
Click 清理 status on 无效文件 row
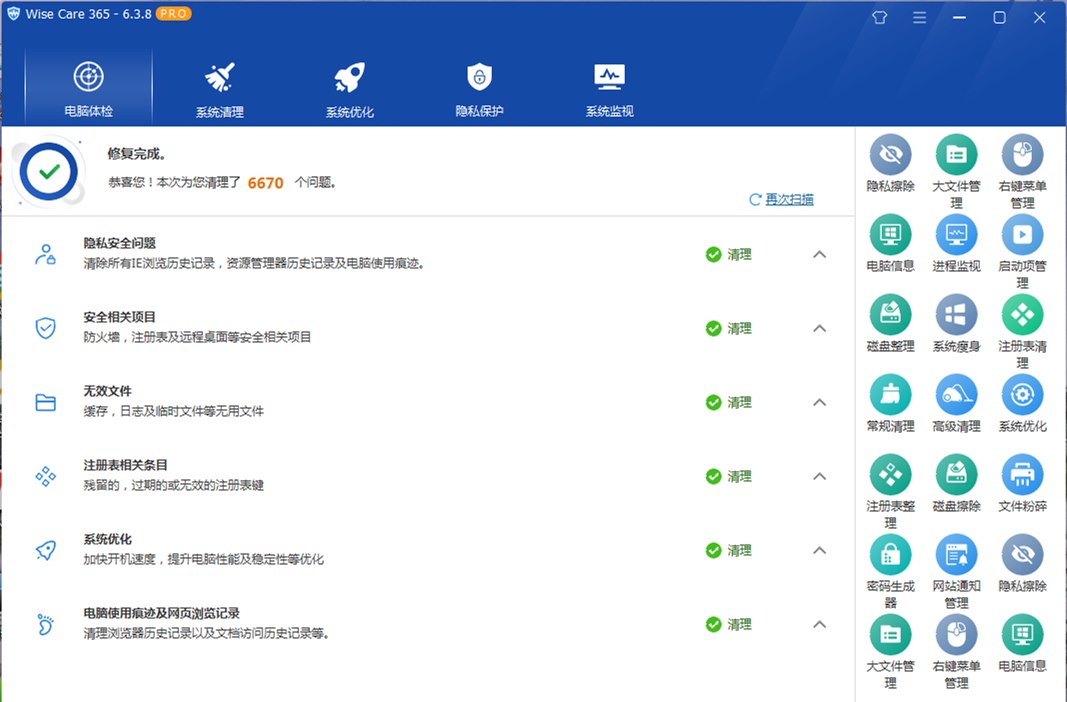[x=729, y=403]
